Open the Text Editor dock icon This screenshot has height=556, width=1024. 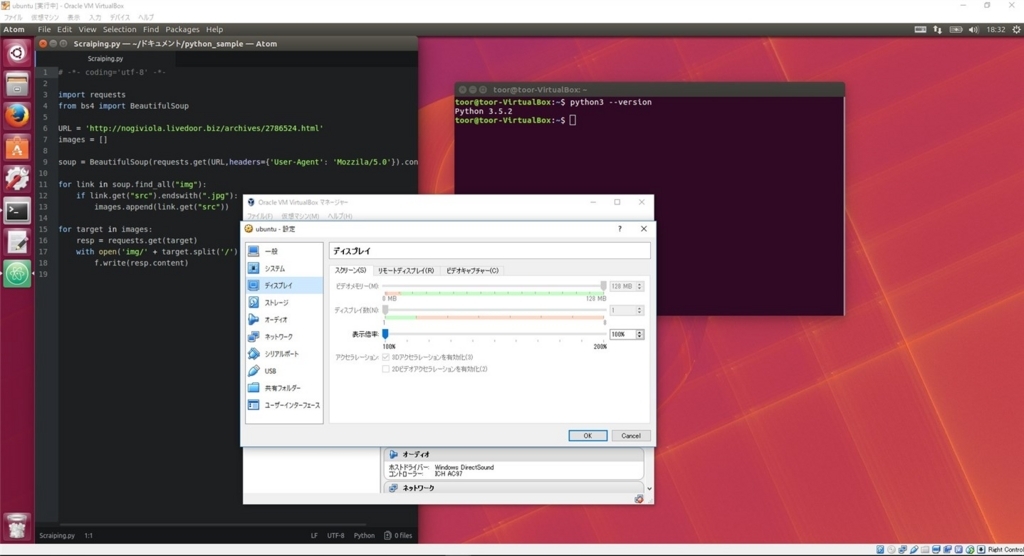coord(17,242)
